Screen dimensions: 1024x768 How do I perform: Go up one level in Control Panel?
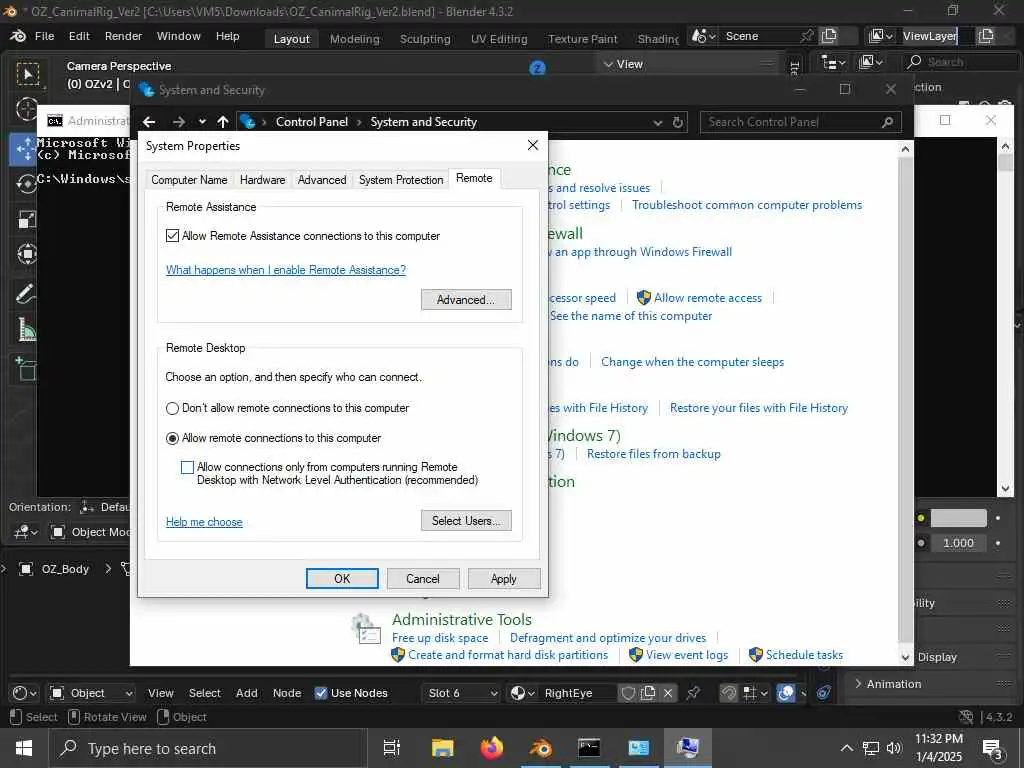pos(223,122)
